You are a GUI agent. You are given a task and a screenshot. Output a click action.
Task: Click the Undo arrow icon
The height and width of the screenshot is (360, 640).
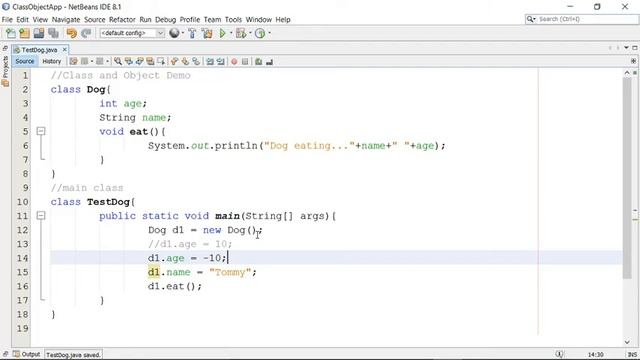tap(71, 33)
